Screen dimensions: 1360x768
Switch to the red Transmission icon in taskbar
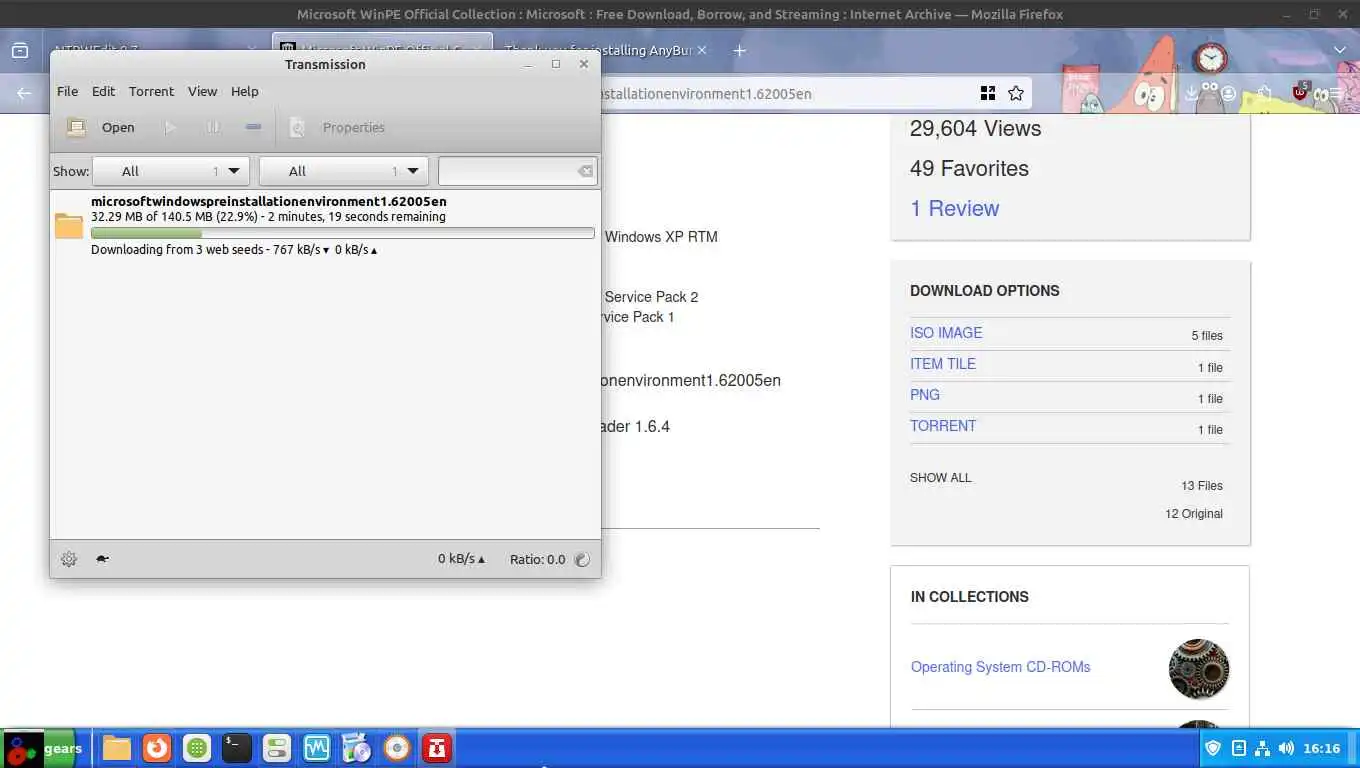click(437, 748)
